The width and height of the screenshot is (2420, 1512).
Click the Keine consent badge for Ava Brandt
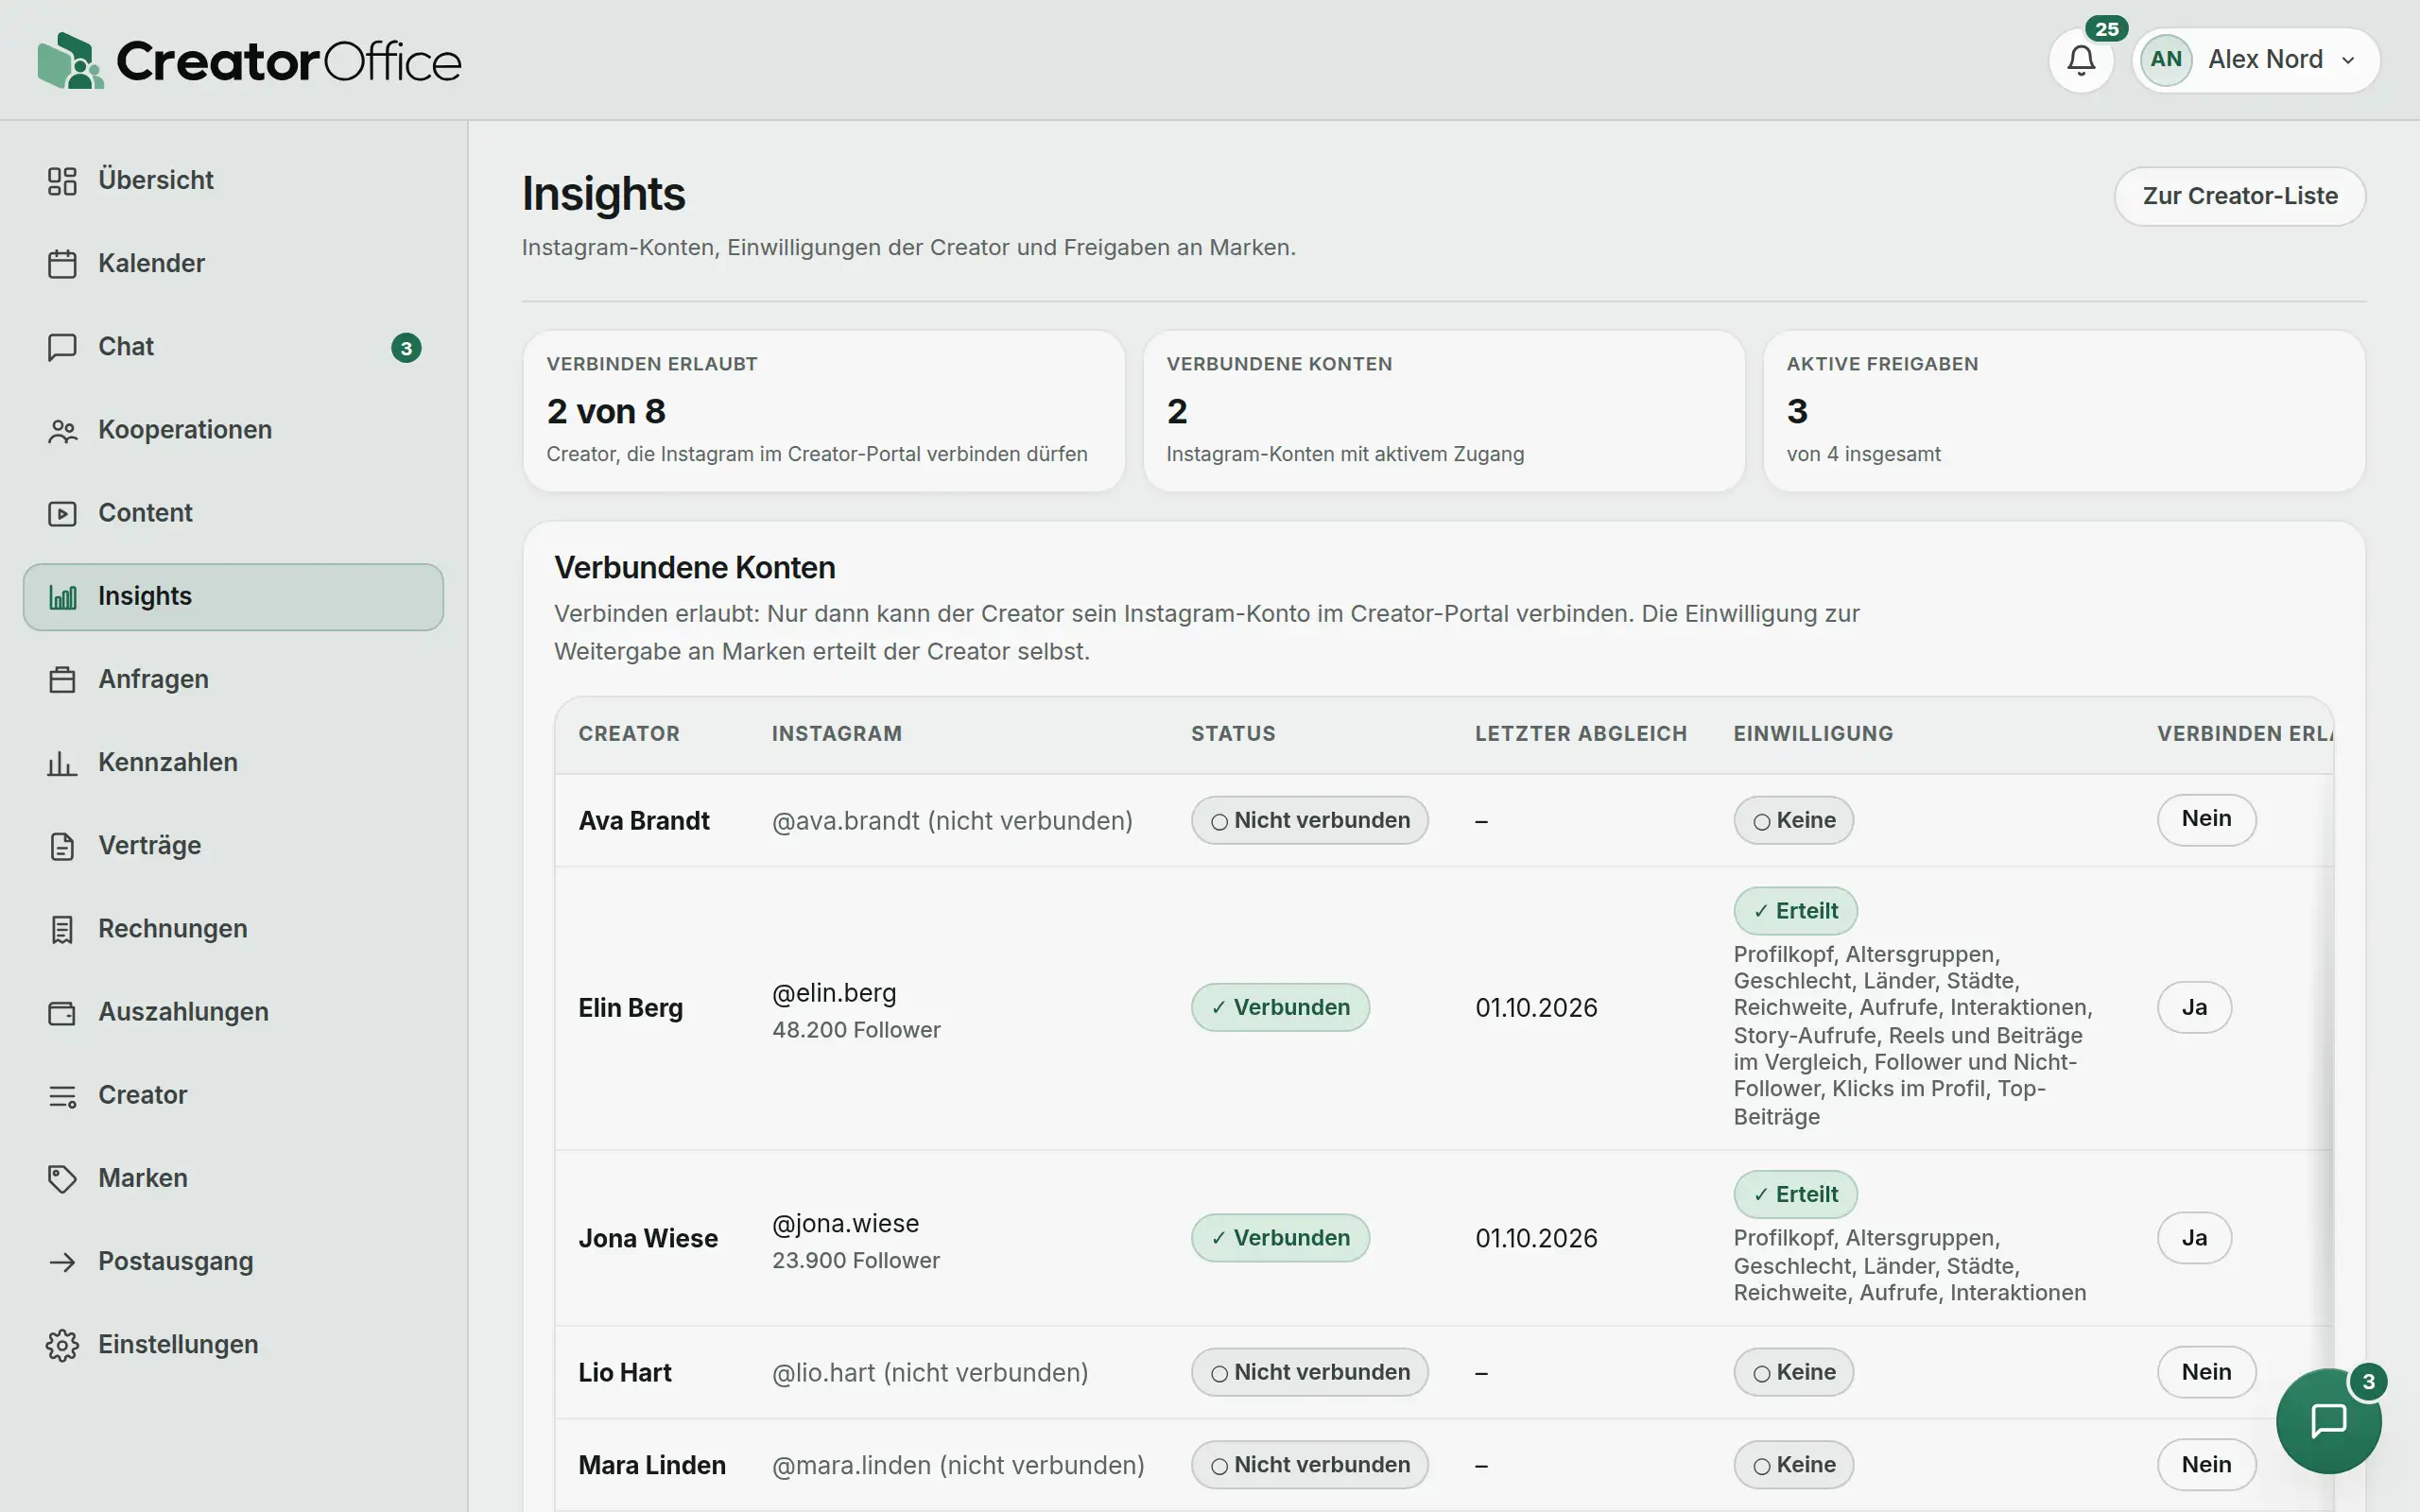pos(1793,821)
